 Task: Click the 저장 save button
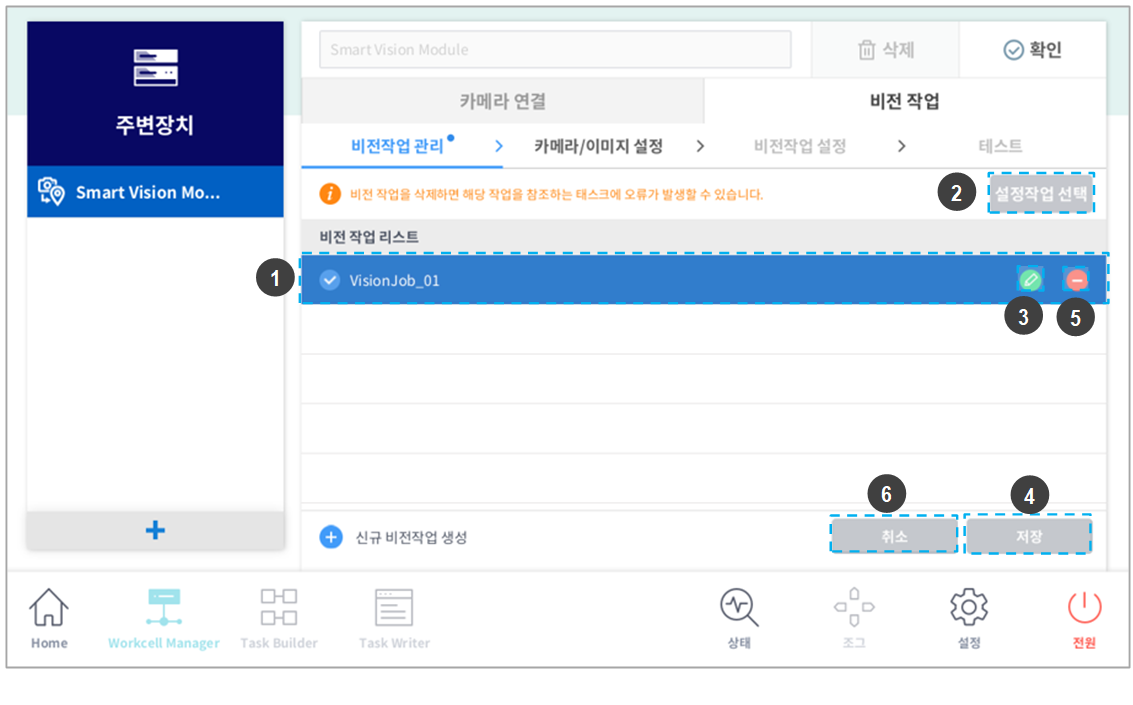1028,536
